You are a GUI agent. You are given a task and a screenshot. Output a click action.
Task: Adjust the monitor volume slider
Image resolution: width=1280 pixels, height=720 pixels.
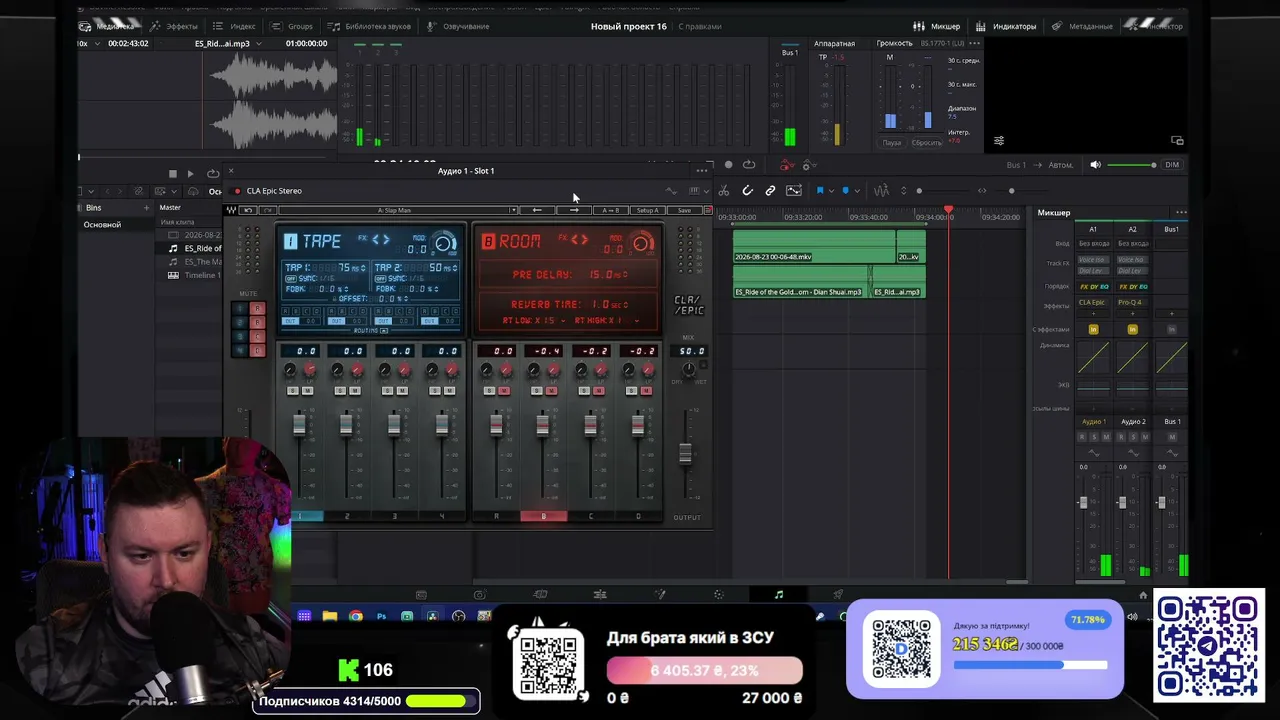click(x=1132, y=165)
